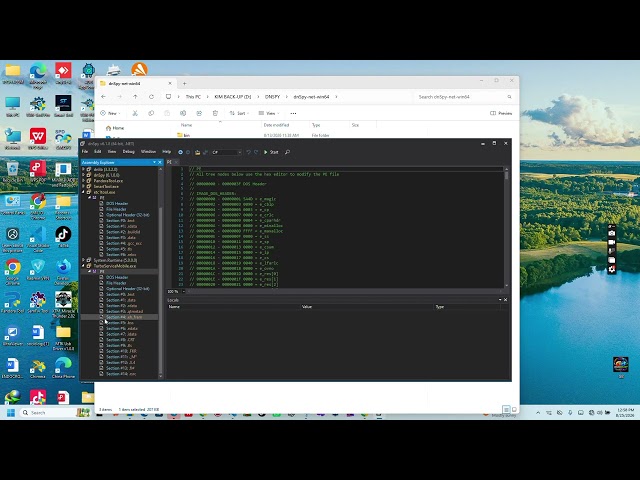Image resolution: width=640 pixels, height=480 pixels.
Task: Close the Locals panel
Action: 505,300
